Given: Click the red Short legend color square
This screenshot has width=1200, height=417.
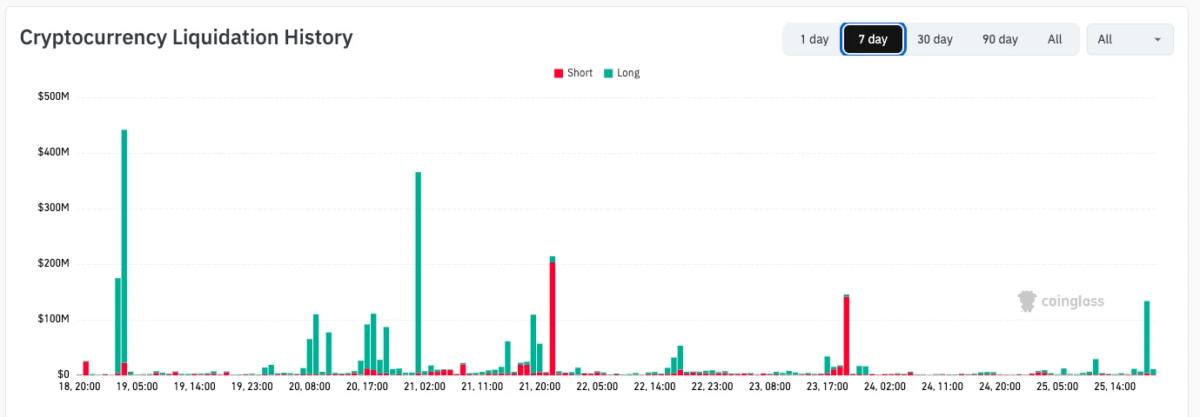Looking at the screenshot, I should pos(558,73).
